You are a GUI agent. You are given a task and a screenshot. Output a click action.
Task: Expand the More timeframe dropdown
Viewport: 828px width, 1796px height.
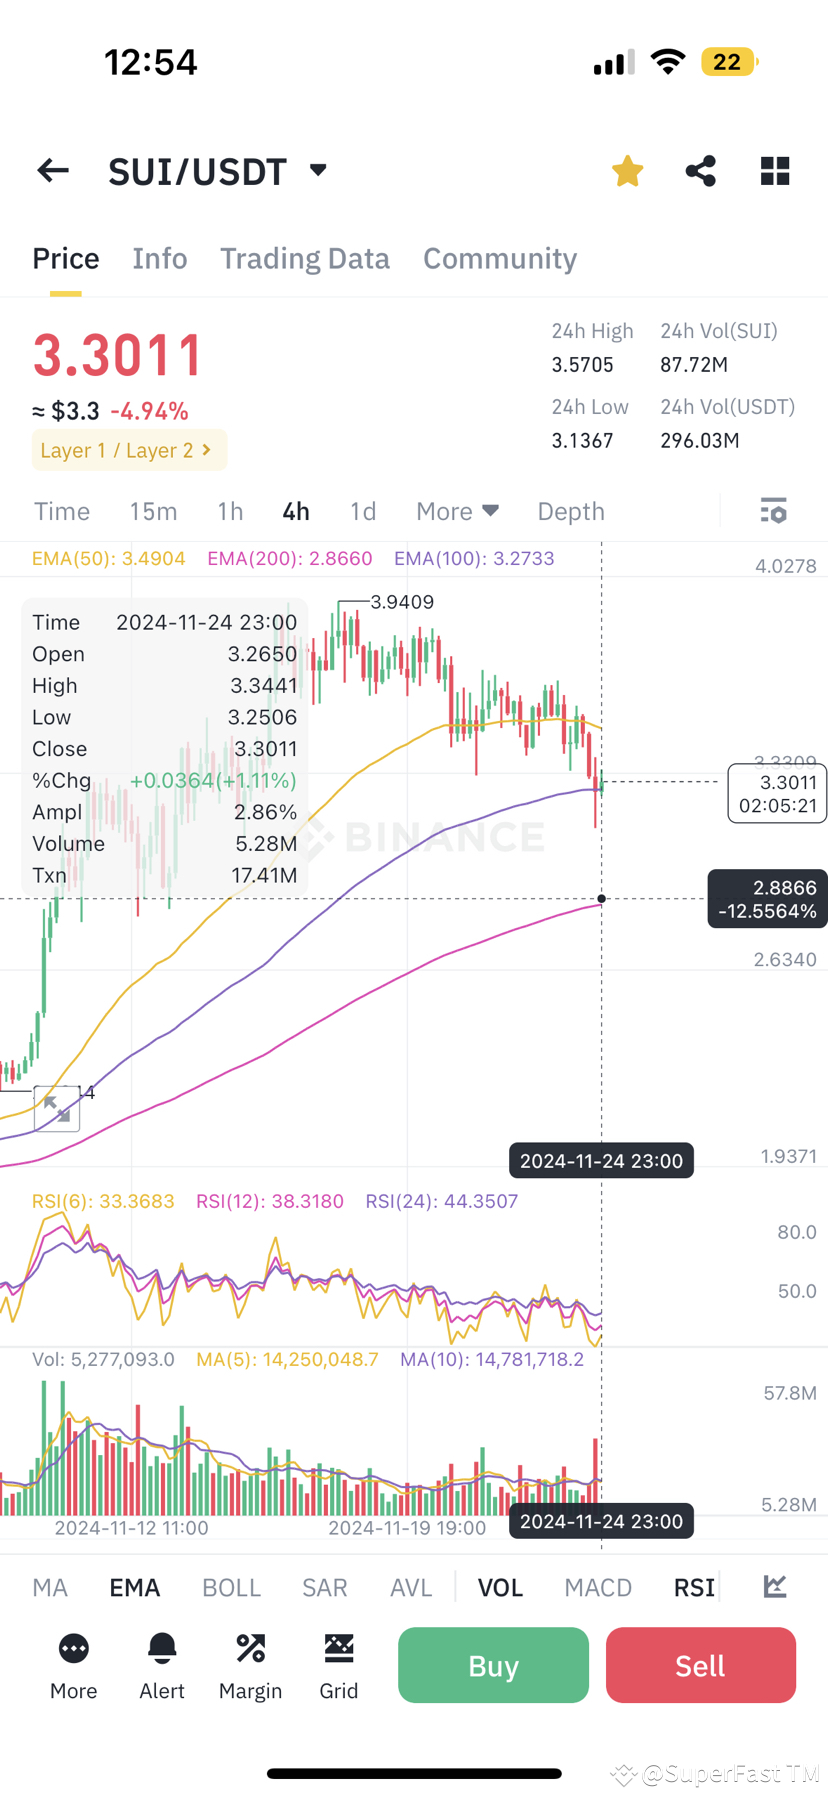[x=457, y=511]
